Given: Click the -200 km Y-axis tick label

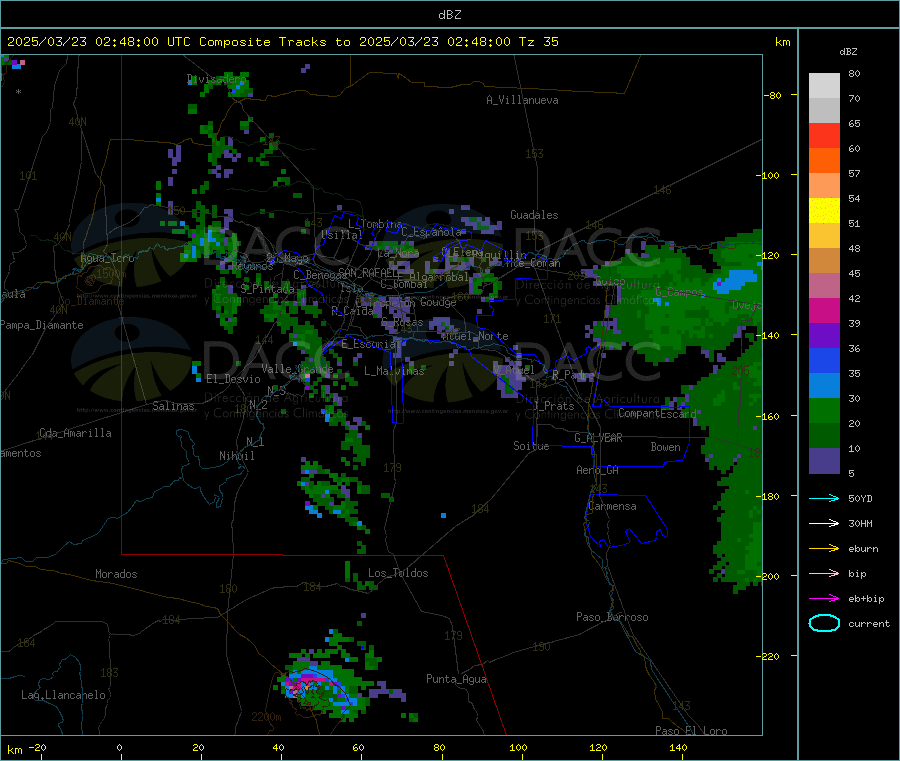Looking at the screenshot, I should coord(770,577).
